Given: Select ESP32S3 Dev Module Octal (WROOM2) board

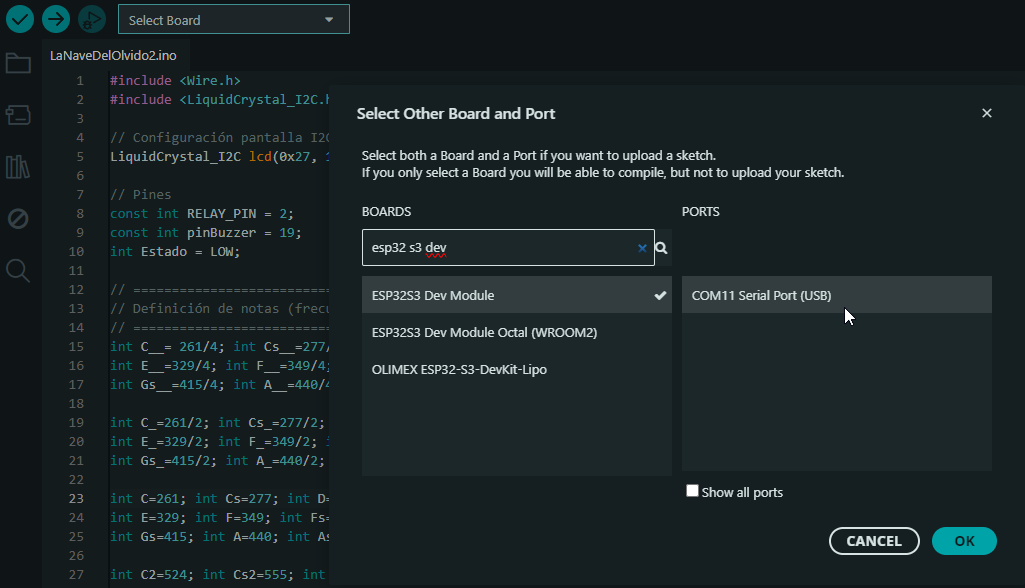Looking at the screenshot, I should [x=516, y=332].
